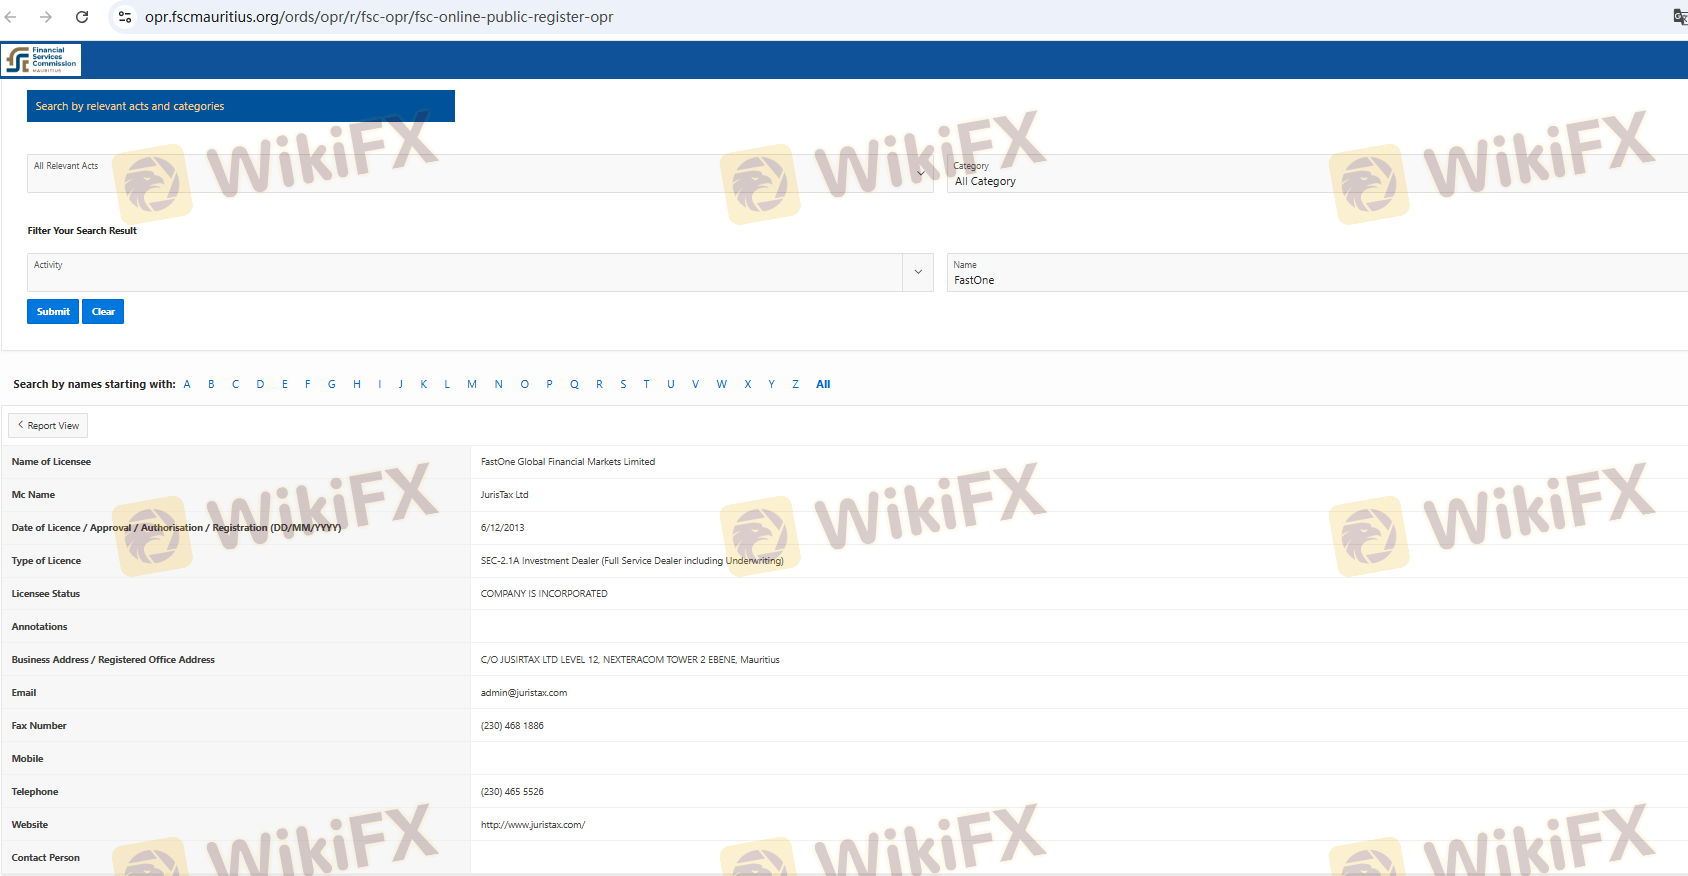
Task: Click the translate icon in the address bar
Action: [x=1680, y=17]
